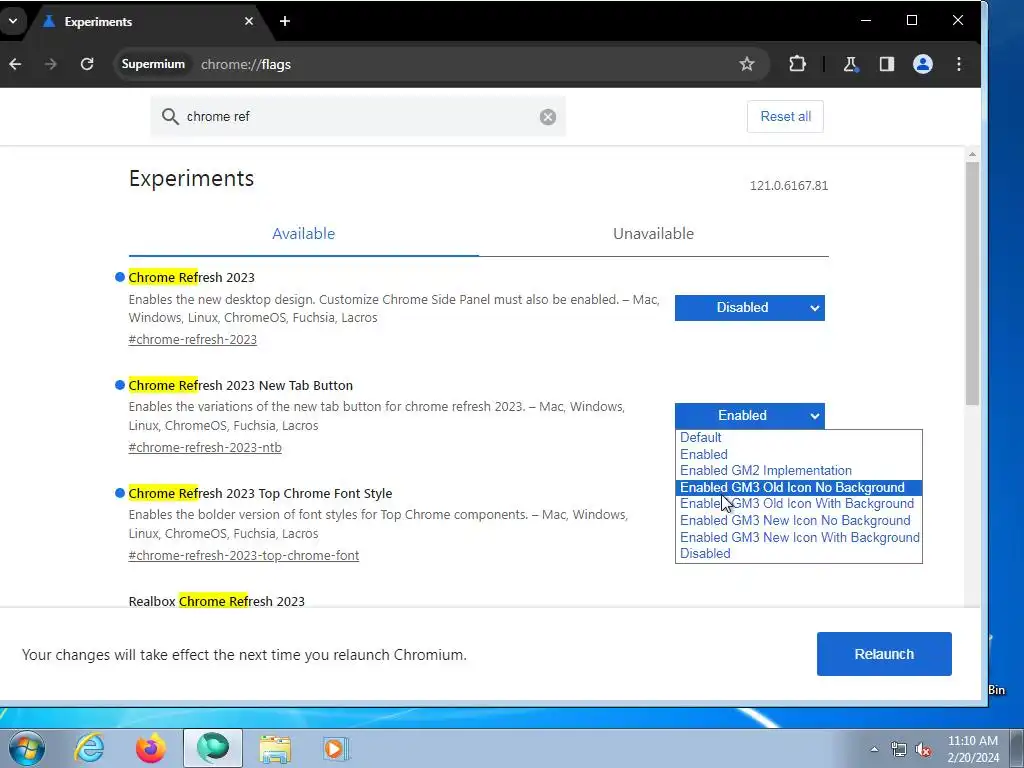Screen dimensions: 1024x768
Task: Click the Supermium taskbar icon
Action: (213, 748)
